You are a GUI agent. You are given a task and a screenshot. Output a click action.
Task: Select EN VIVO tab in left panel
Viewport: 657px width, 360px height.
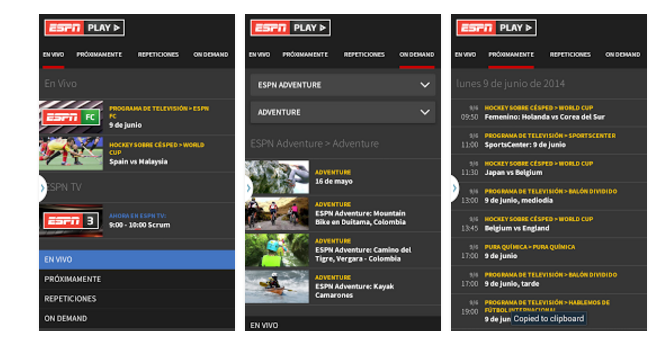point(53,55)
